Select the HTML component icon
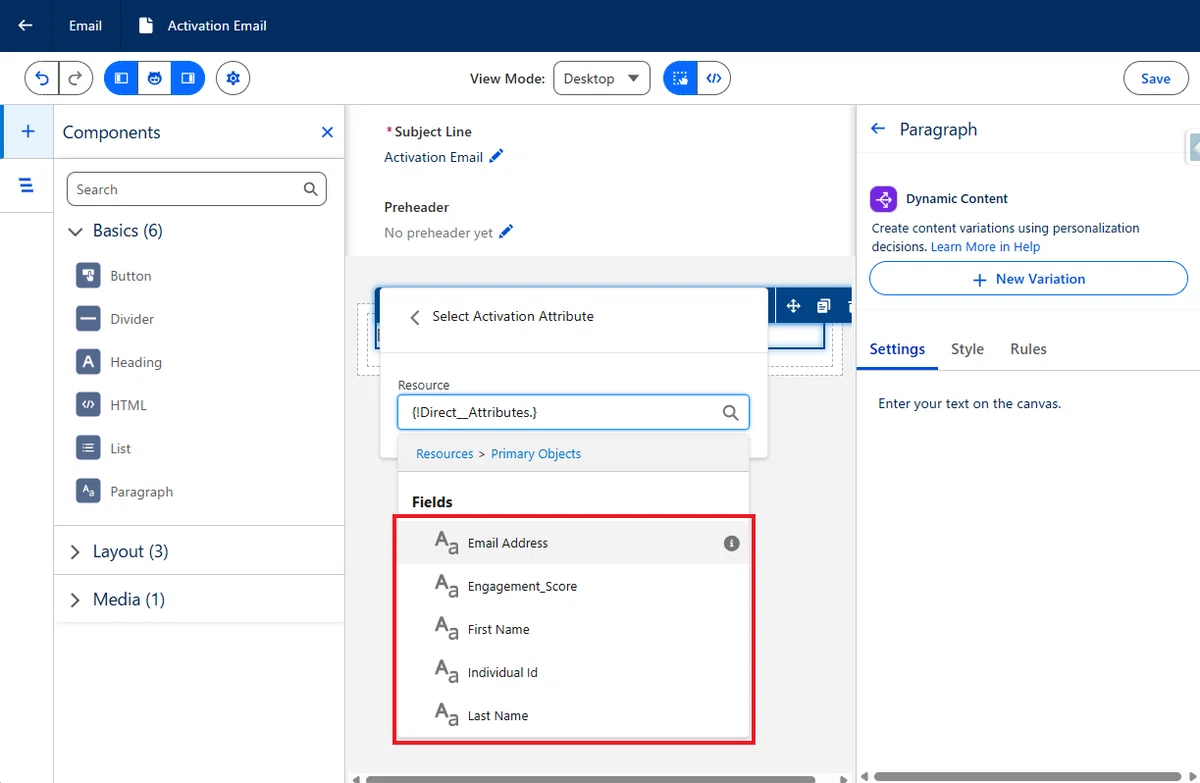 88,404
